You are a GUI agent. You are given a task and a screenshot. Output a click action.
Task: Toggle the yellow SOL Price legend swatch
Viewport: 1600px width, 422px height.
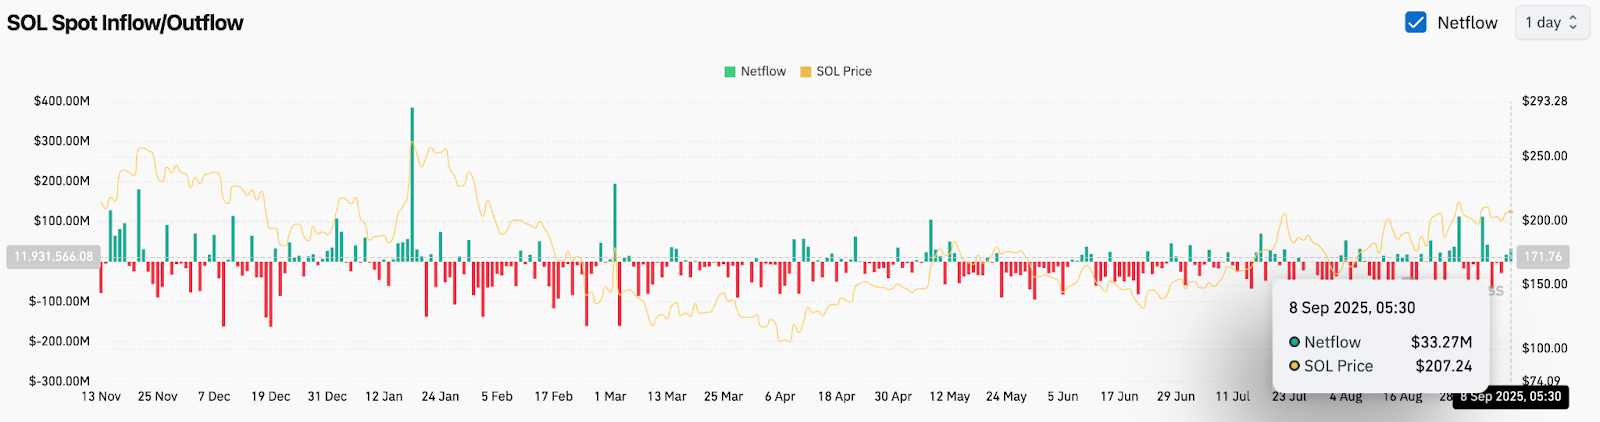(806, 71)
